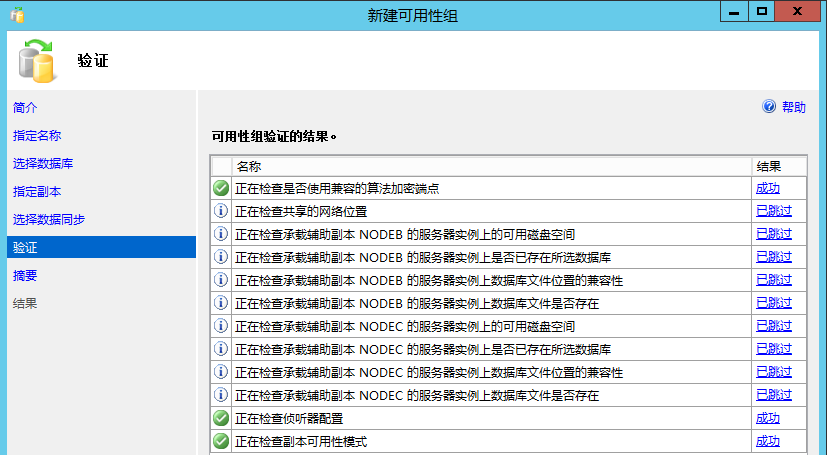This screenshot has height=455, width=827.
Task: Close the 新建可用性组 window
Action: 797,12
